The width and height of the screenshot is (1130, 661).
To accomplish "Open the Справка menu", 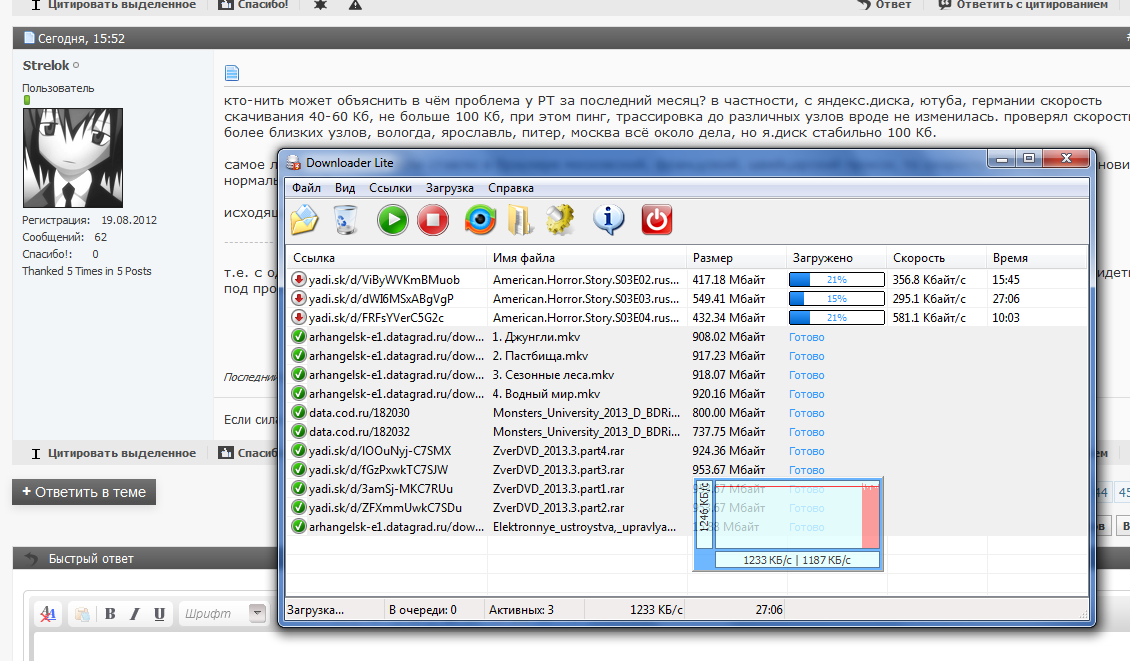I will [511, 187].
